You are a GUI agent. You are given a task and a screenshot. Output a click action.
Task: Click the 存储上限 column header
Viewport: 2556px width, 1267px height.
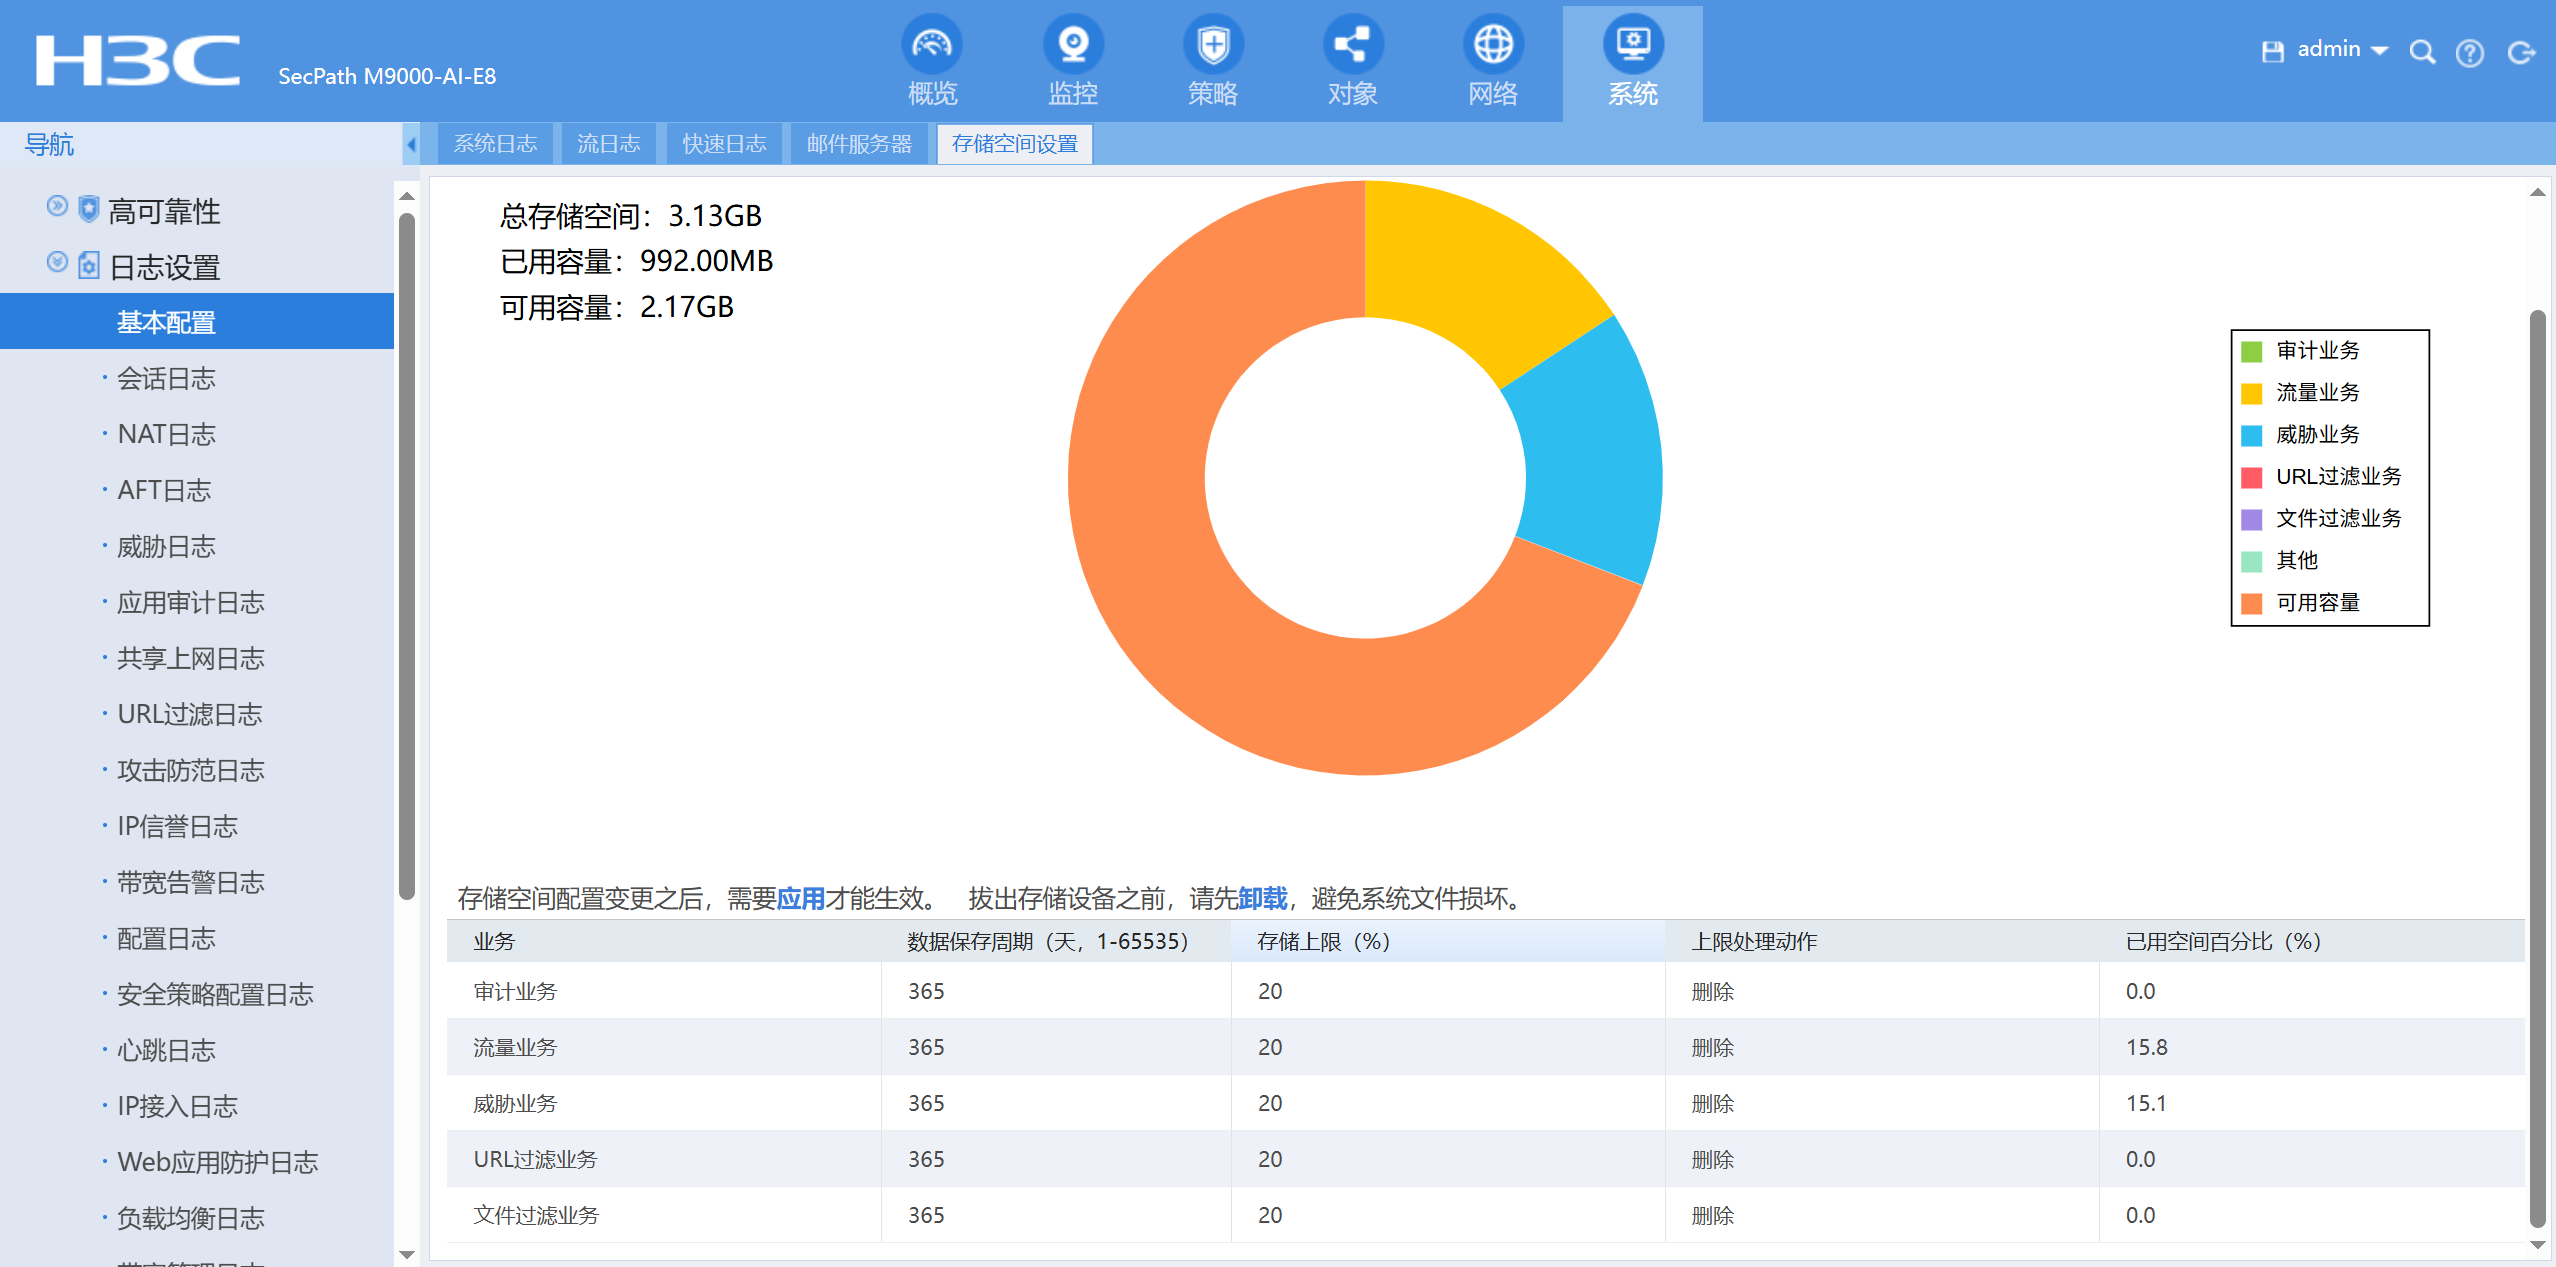click(x=1322, y=941)
